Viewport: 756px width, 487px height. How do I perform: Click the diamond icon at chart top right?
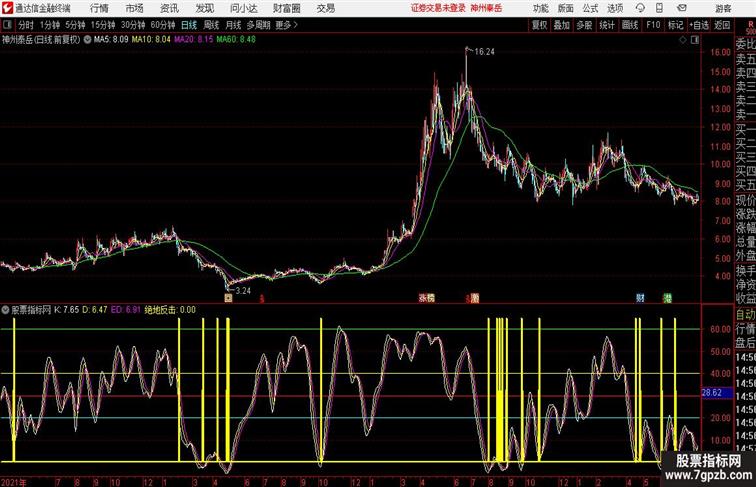(683, 40)
